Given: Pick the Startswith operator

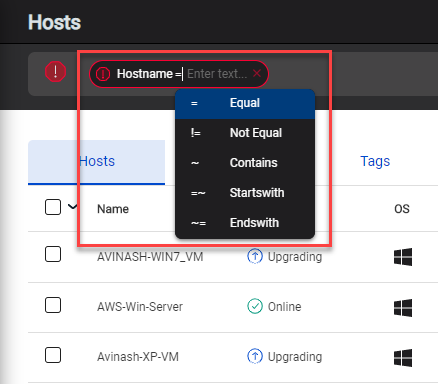Looking at the screenshot, I should click(x=245, y=193).
